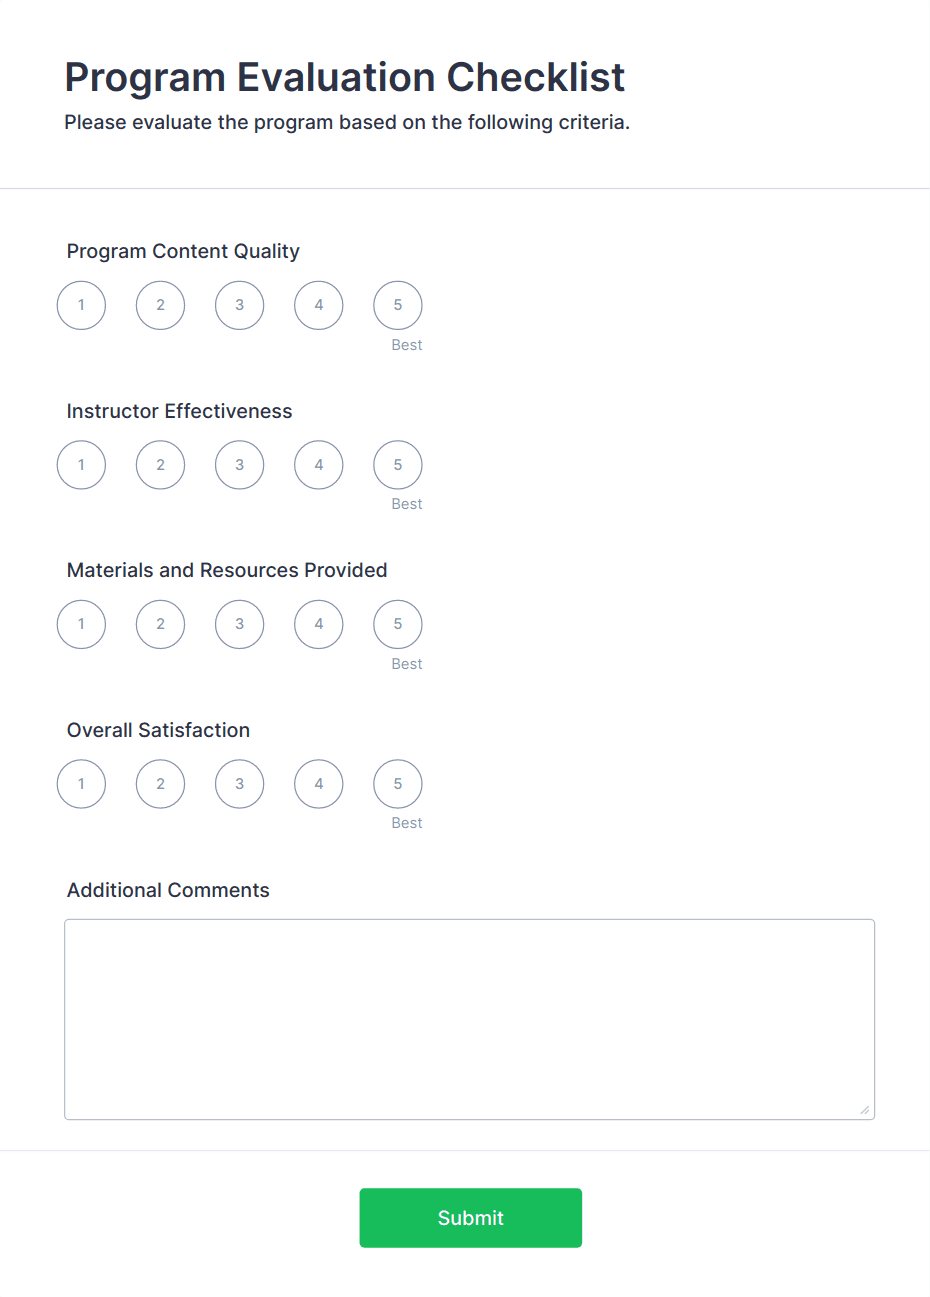Select rating 4 for Instructor Effectiveness
930x1297 pixels.
point(318,464)
